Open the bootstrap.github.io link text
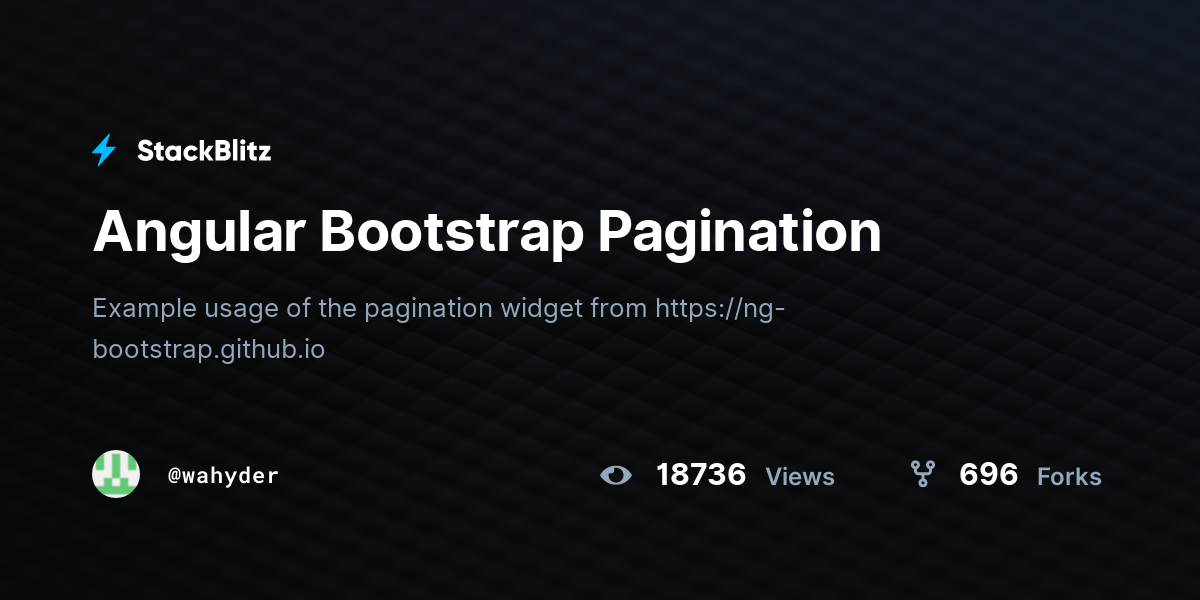Screen dimensions: 1200x600 209,351
